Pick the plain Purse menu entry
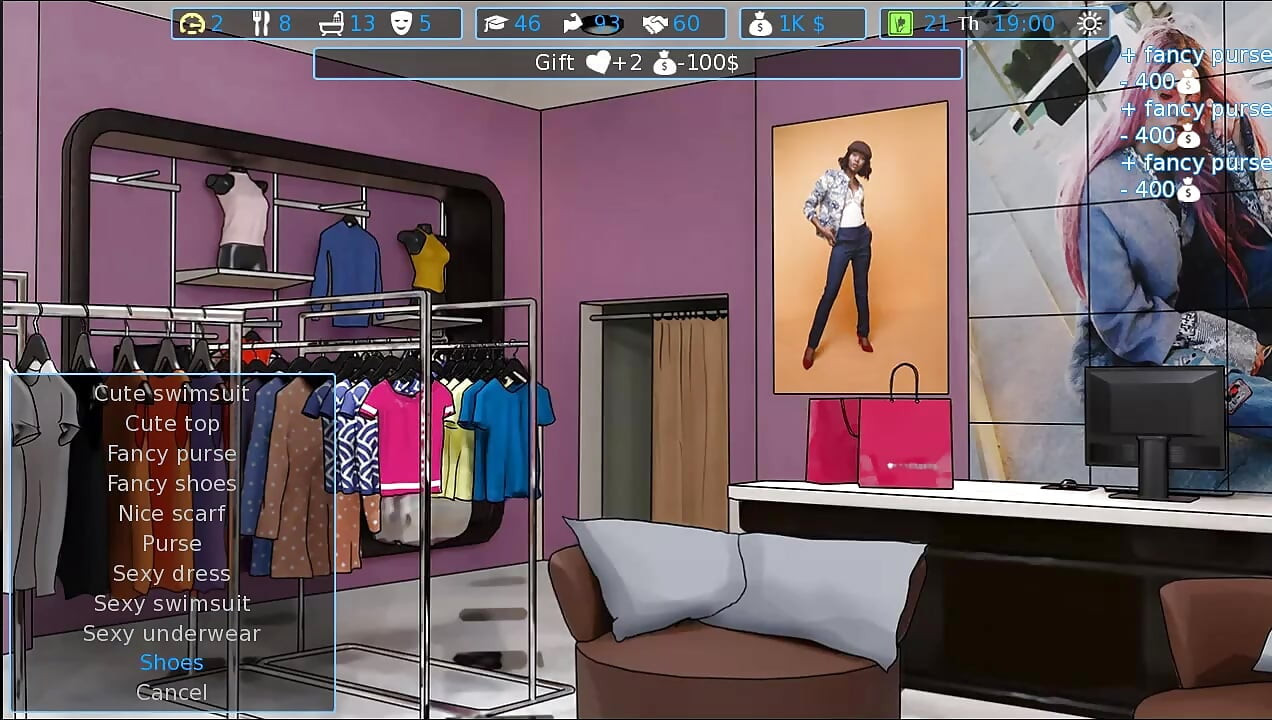This screenshot has height=720, width=1272. [172, 543]
